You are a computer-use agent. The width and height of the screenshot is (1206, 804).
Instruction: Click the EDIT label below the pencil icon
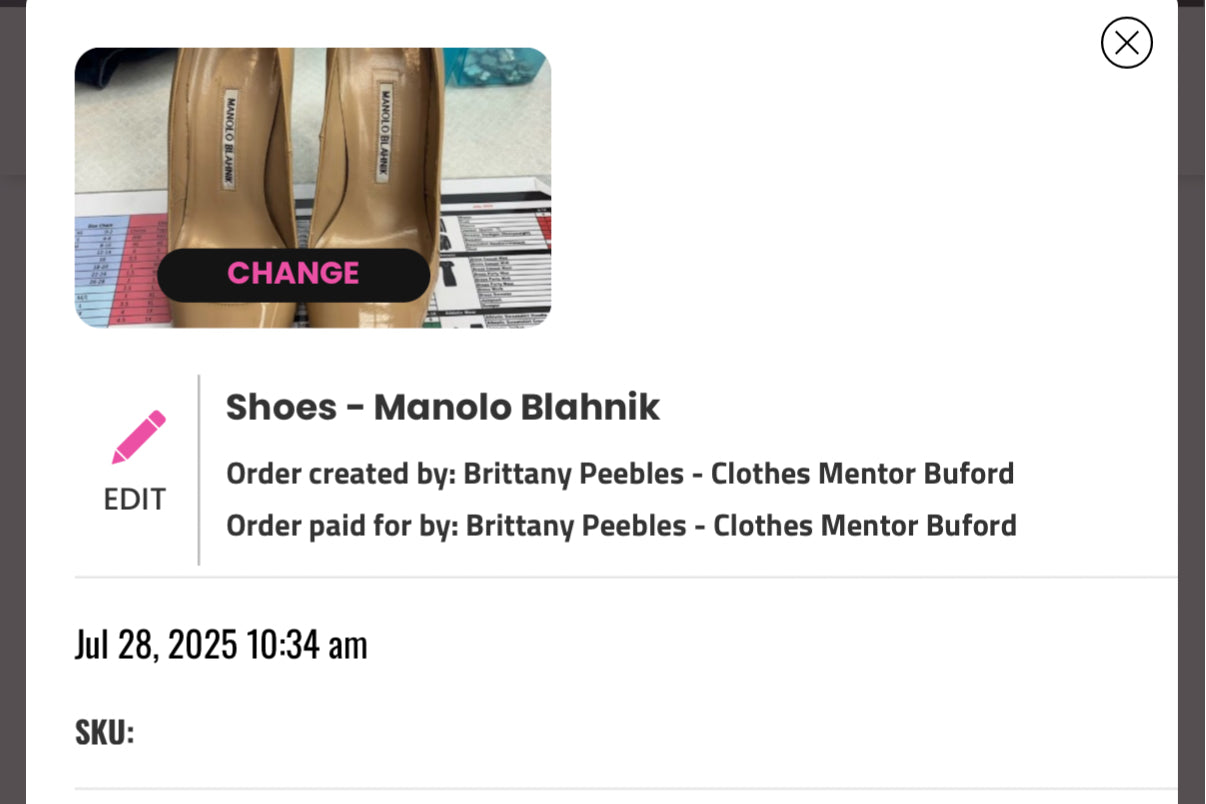pyautogui.click(x=136, y=499)
